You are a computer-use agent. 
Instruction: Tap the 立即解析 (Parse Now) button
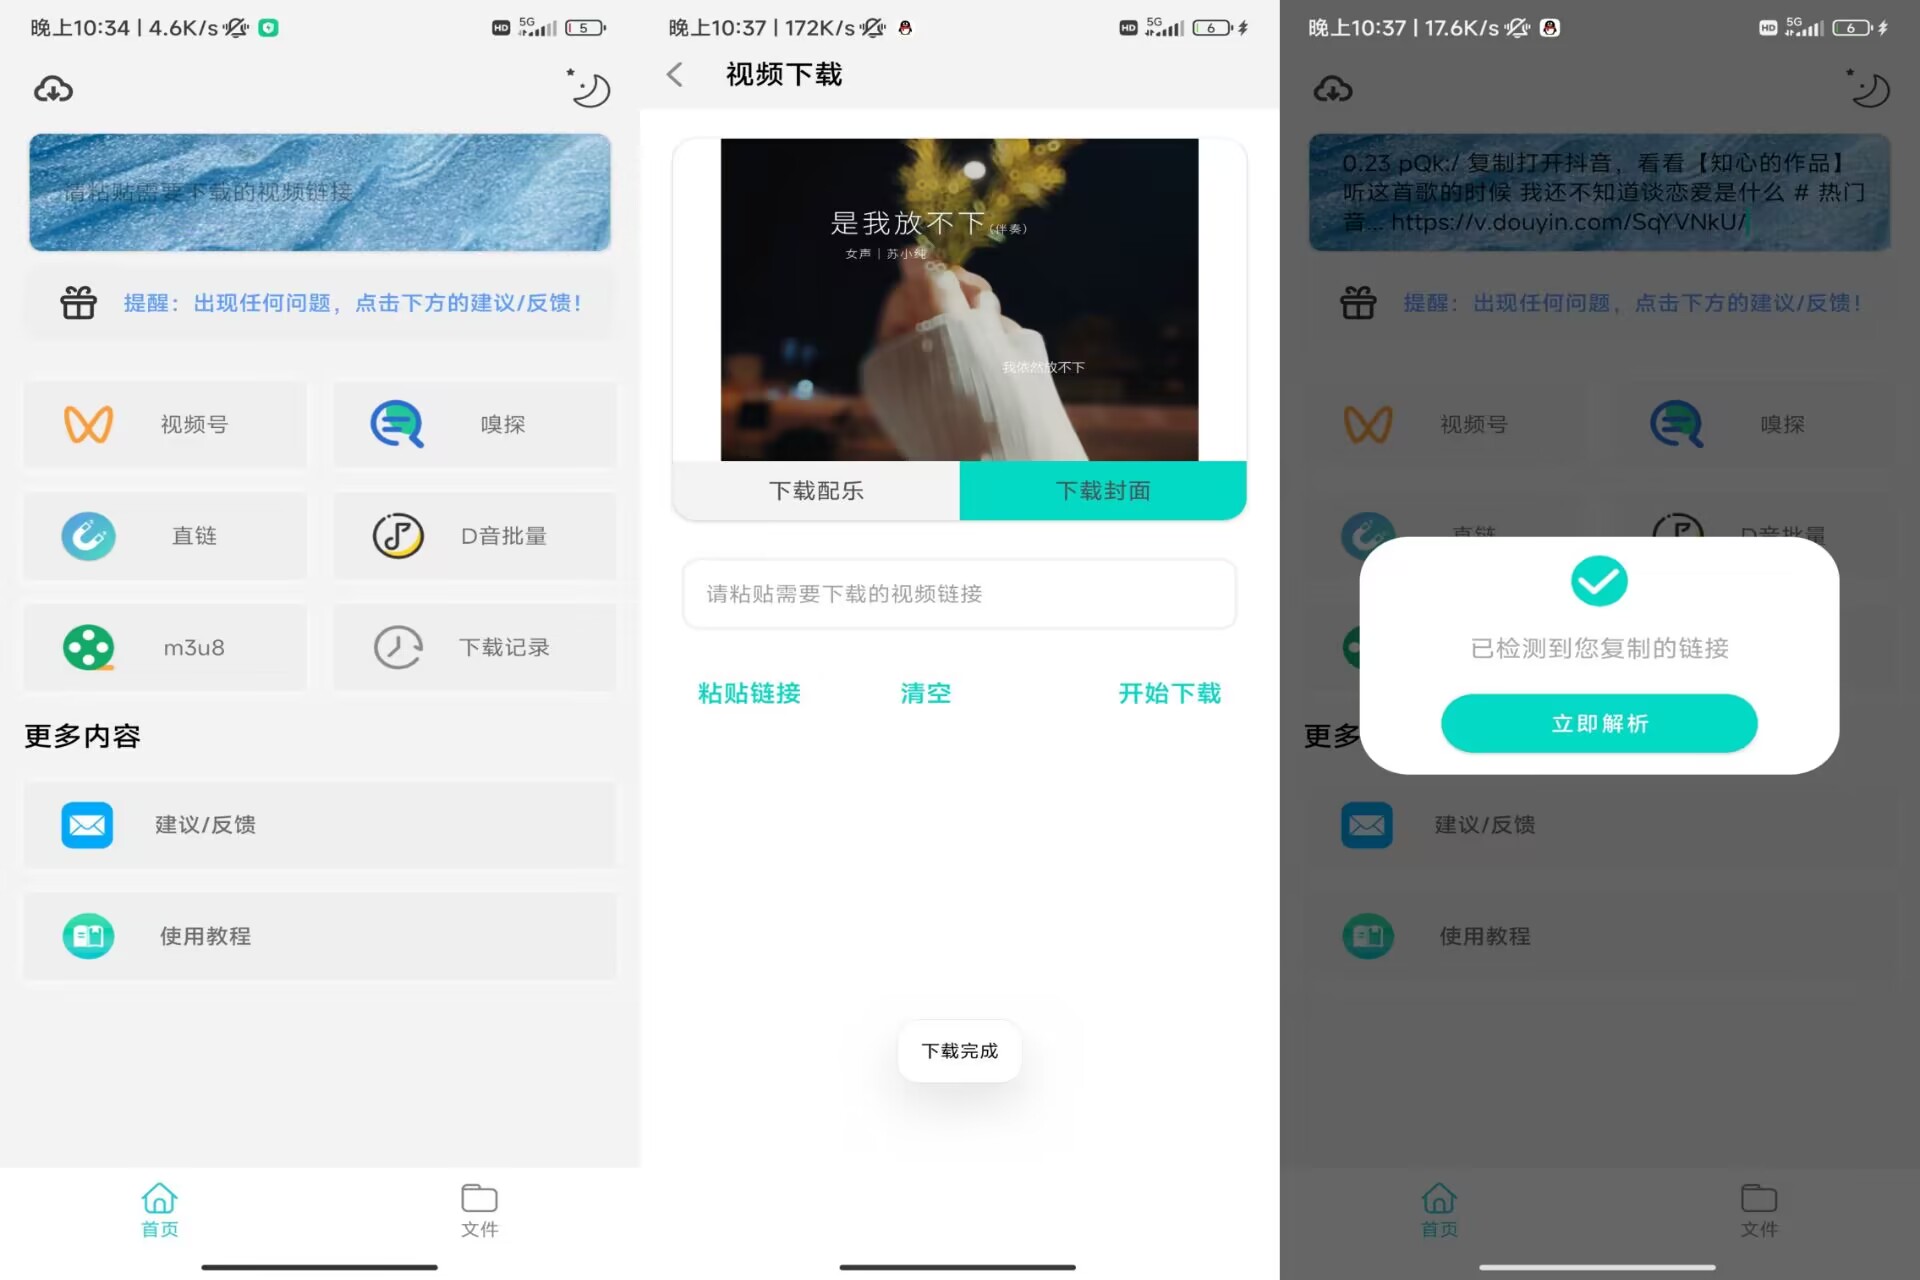click(1600, 721)
